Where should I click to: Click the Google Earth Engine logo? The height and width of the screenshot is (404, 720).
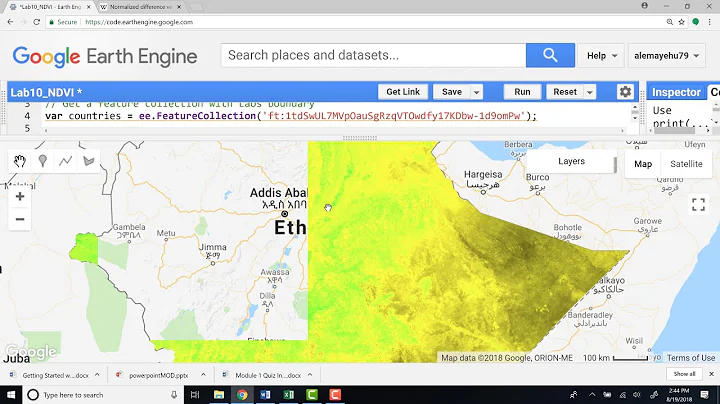coord(105,56)
